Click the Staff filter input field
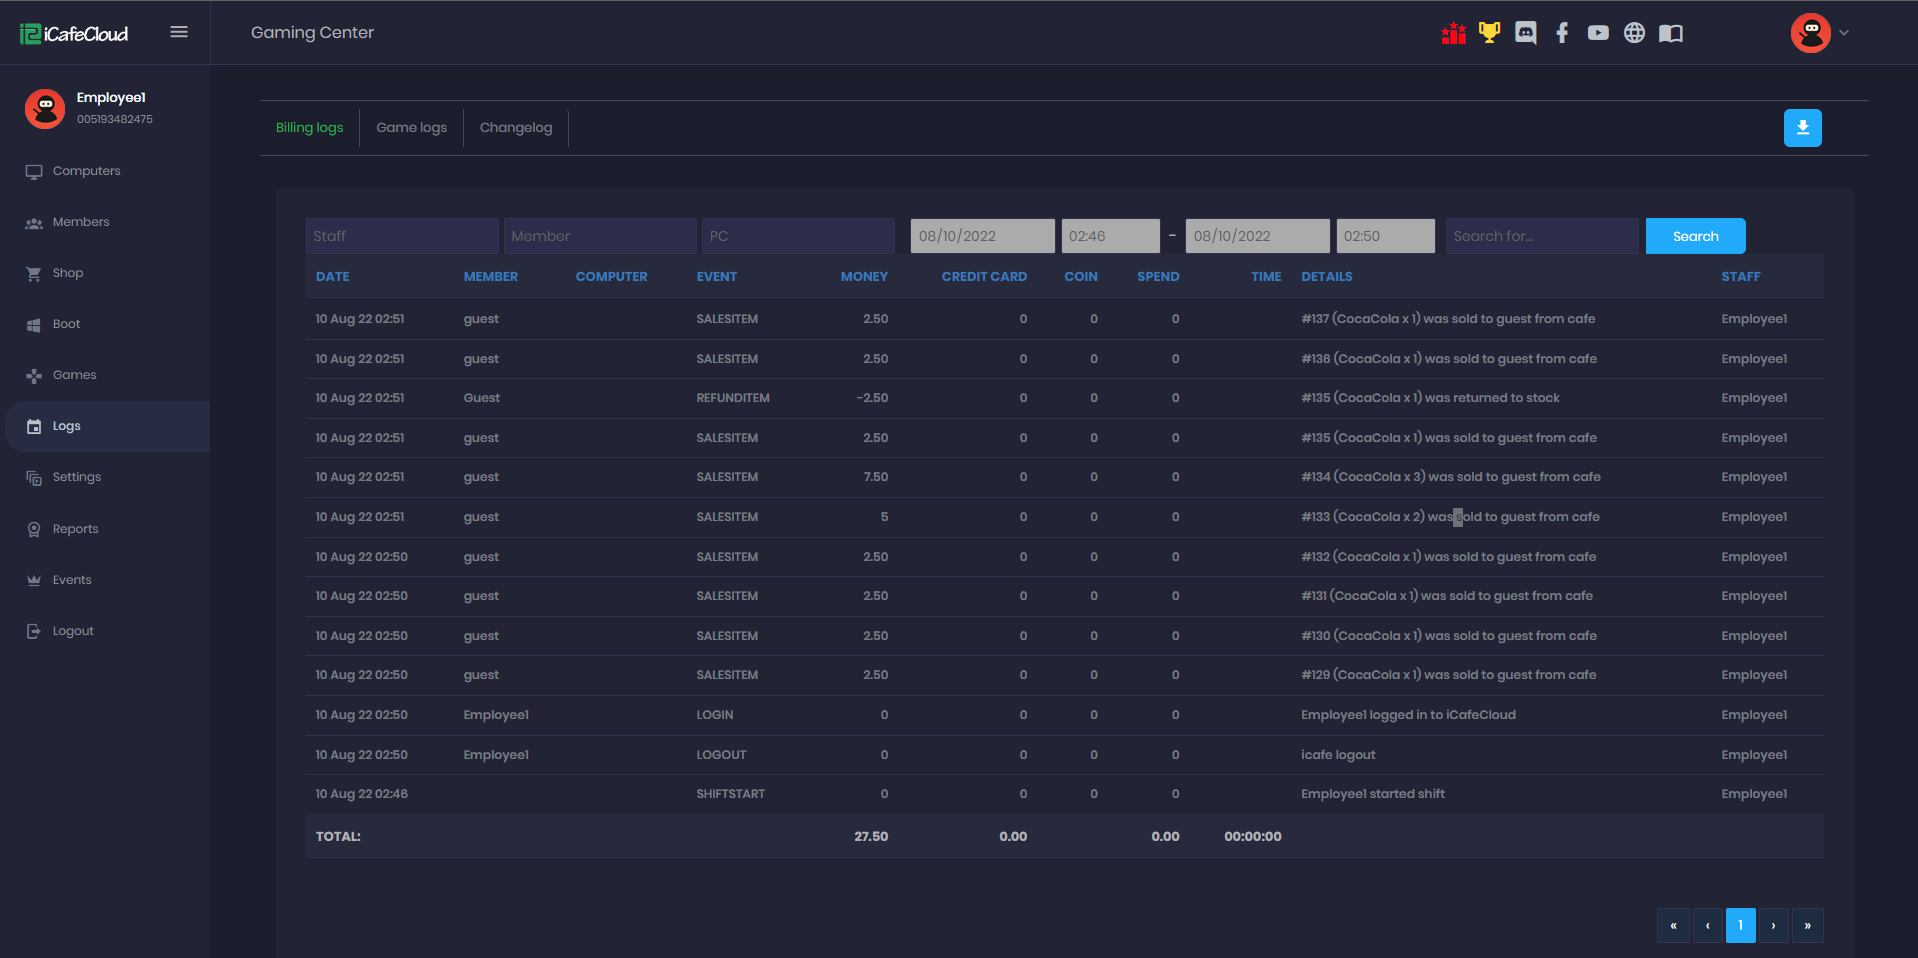Image resolution: width=1918 pixels, height=958 pixels. (x=401, y=236)
